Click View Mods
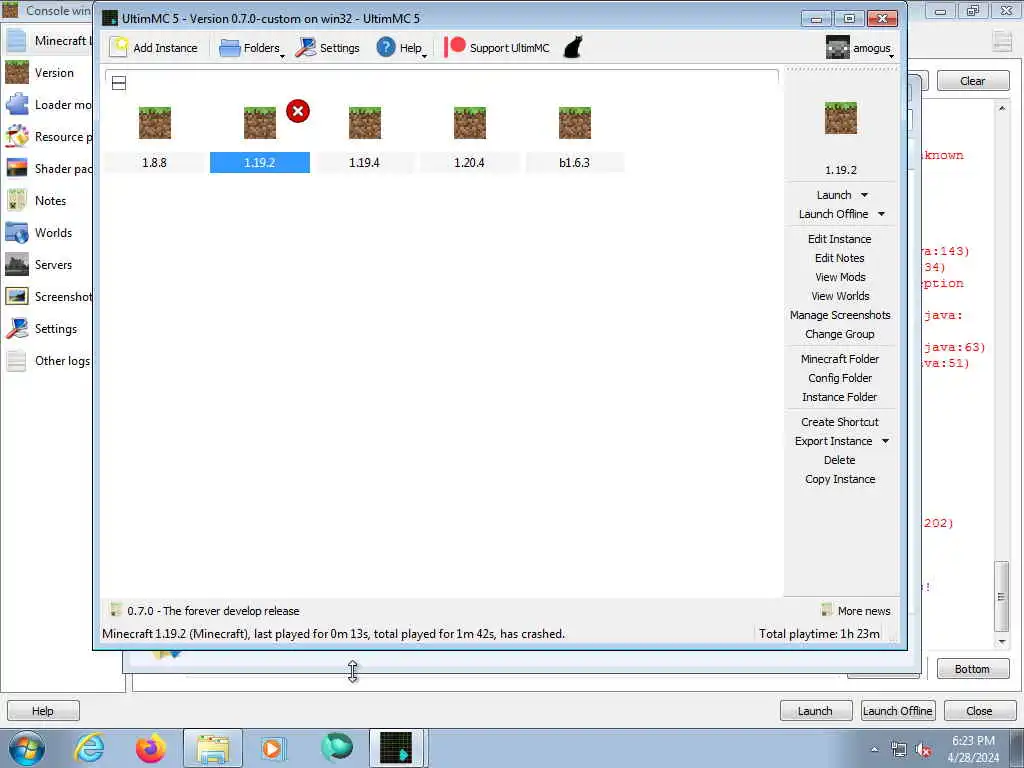Viewport: 1024px width, 768px height. click(x=840, y=277)
